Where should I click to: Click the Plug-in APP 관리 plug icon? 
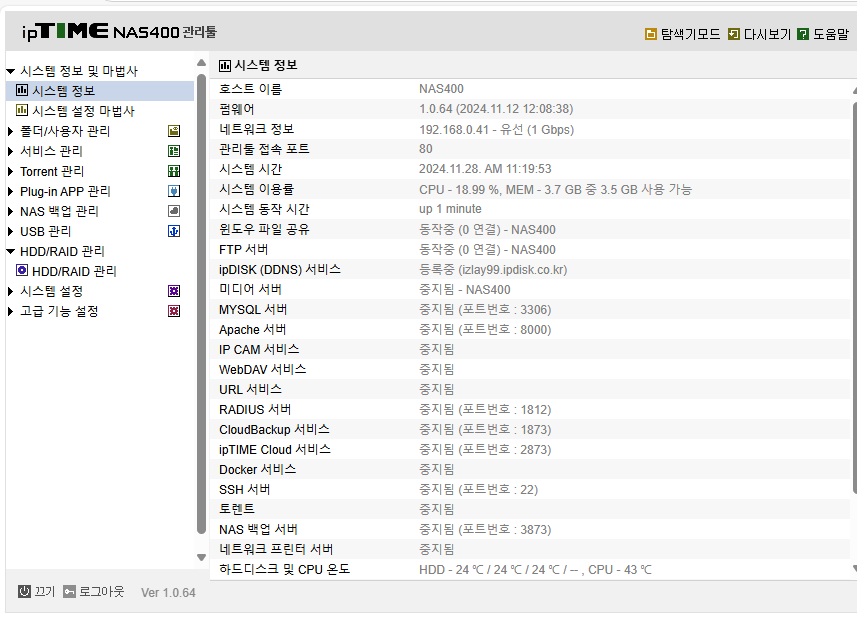click(x=174, y=191)
